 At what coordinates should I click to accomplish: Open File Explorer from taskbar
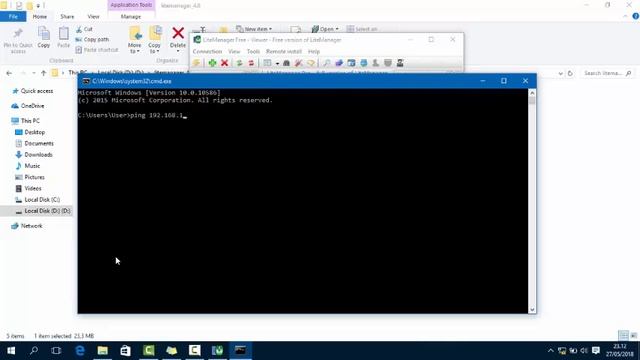pyautogui.click(x=102, y=351)
